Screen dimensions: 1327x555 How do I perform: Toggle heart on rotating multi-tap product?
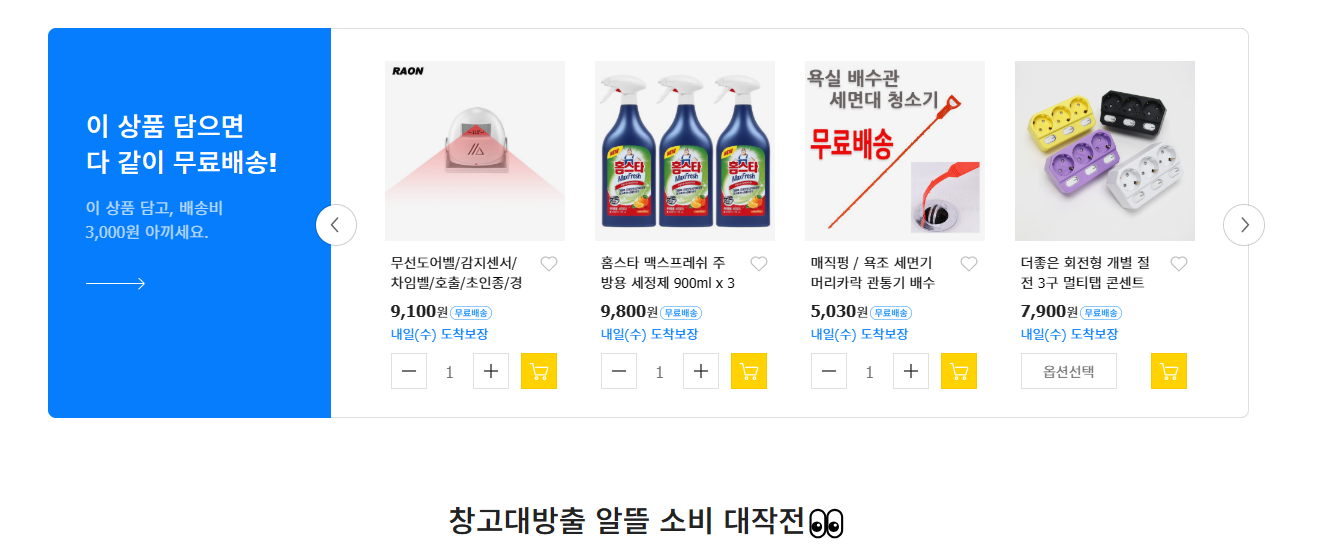tap(1179, 264)
